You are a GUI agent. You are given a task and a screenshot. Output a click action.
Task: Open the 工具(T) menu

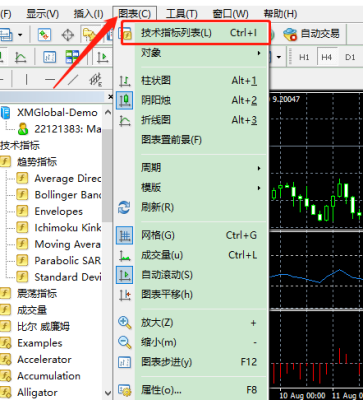tap(182, 14)
